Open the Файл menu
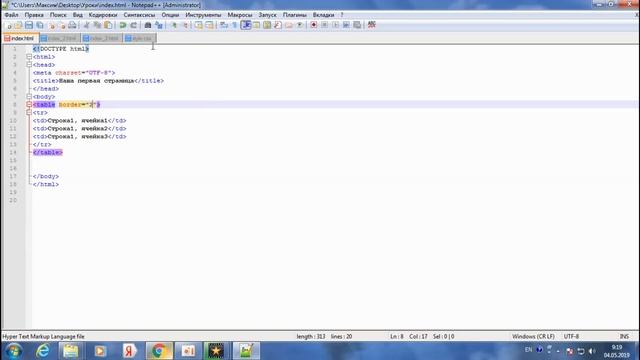 click(11, 15)
